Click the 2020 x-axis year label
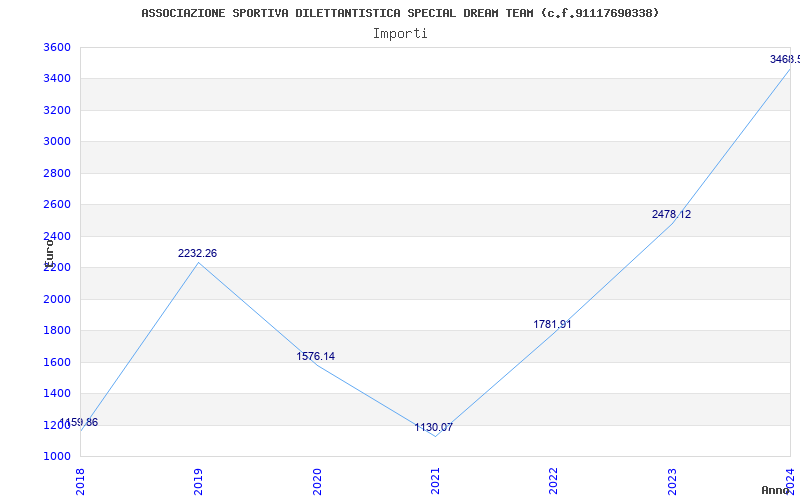The height and width of the screenshot is (500, 800). click(x=317, y=480)
